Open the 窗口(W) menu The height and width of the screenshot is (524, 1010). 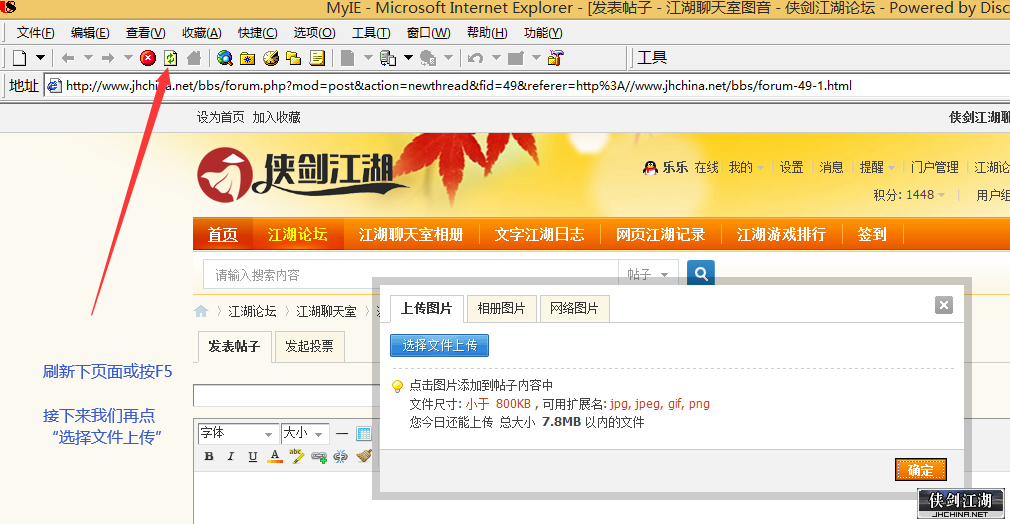point(428,33)
